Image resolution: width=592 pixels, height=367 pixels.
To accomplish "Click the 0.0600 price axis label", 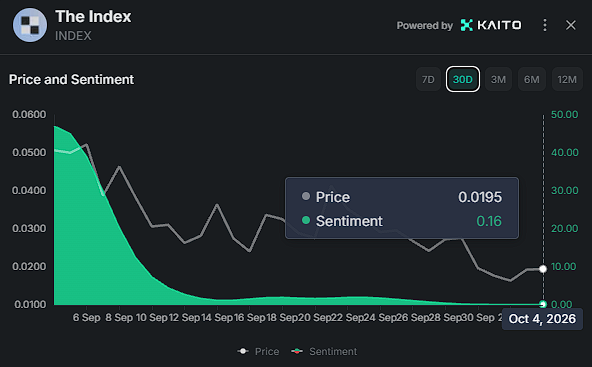I will coord(29,114).
